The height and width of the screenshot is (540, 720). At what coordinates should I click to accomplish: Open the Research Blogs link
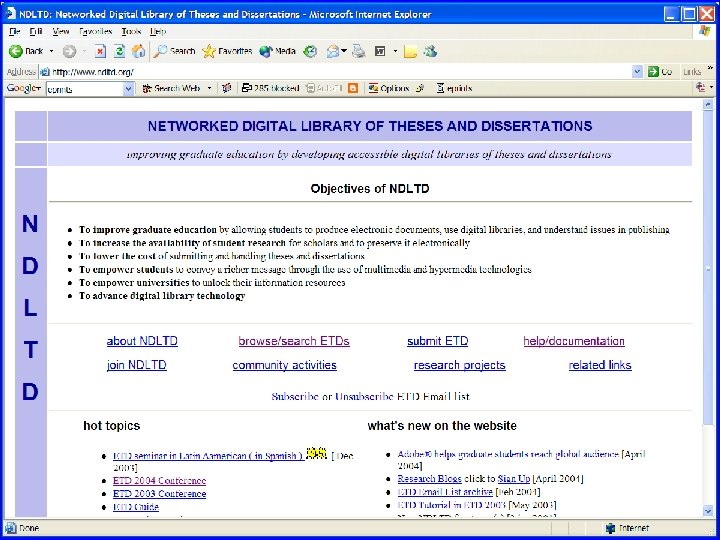pos(429,479)
